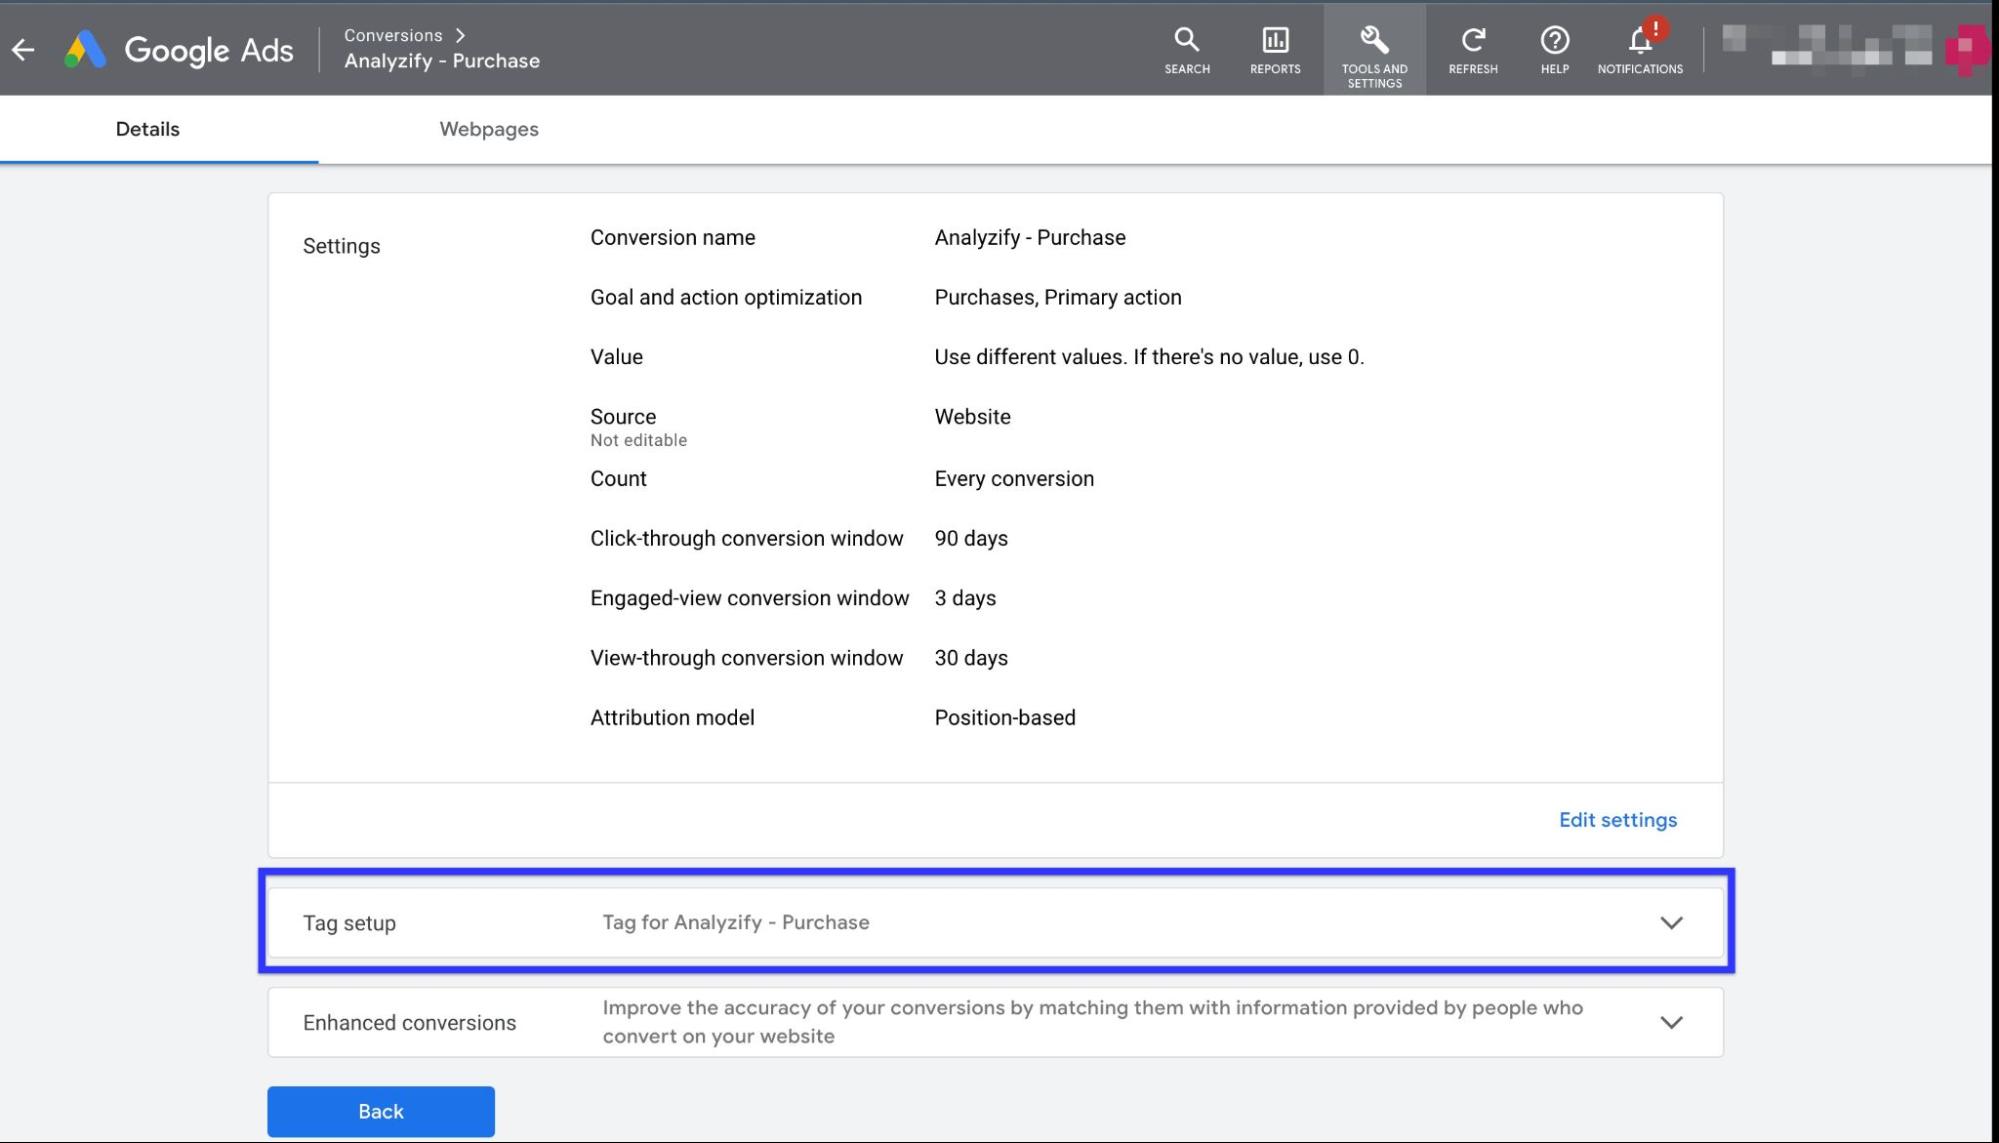The width and height of the screenshot is (1999, 1143).
Task: Open the Help menu
Action: coord(1554,50)
